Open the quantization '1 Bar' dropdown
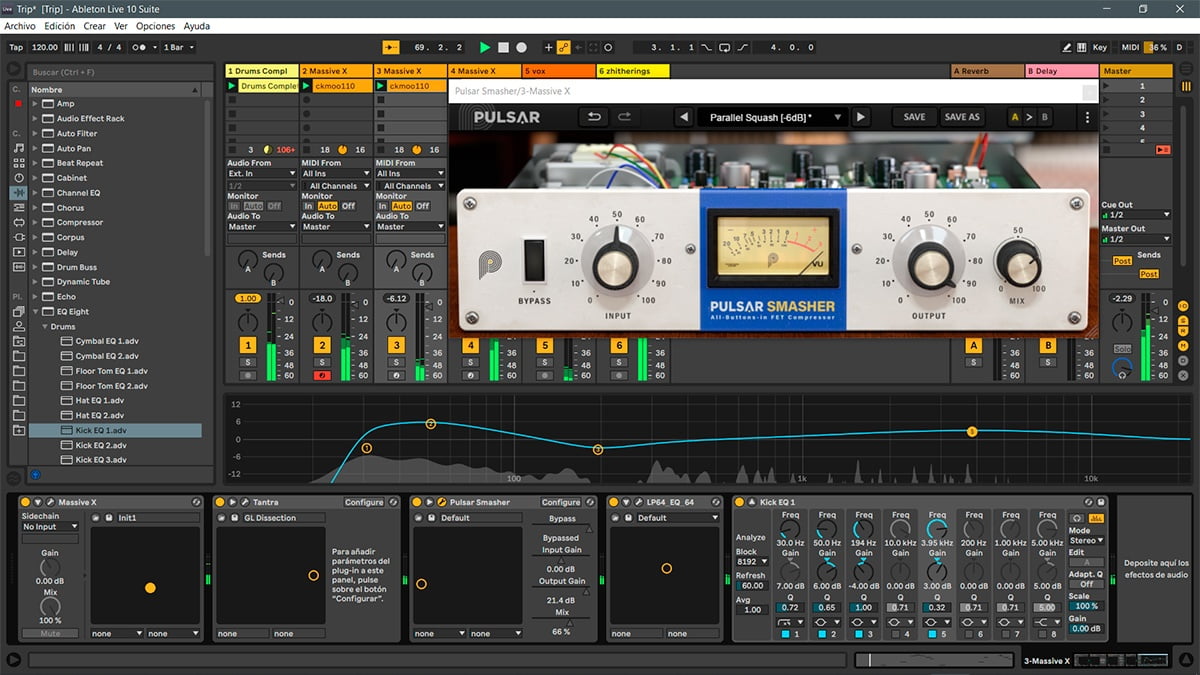 pos(178,47)
